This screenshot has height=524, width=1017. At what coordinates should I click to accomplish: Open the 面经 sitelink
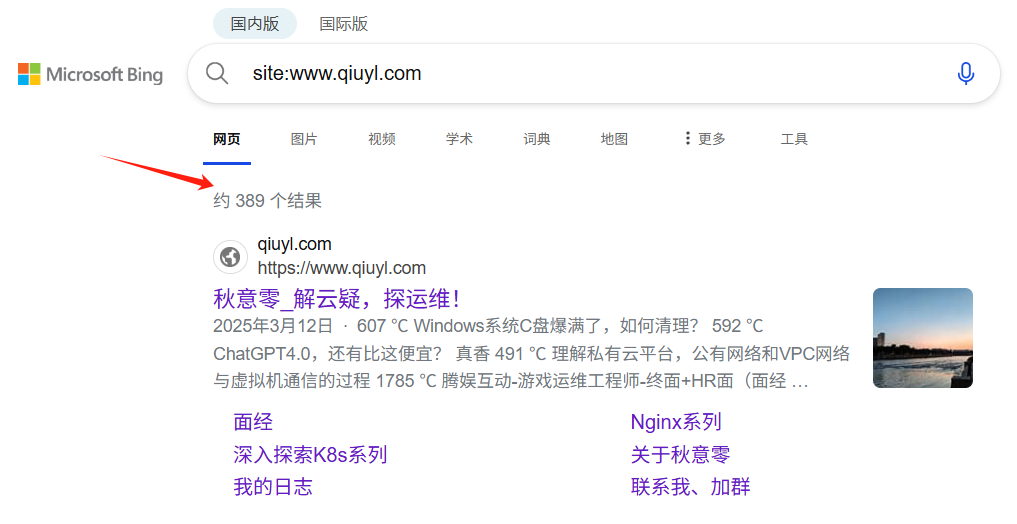pyautogui.click(x=253, y=422)
